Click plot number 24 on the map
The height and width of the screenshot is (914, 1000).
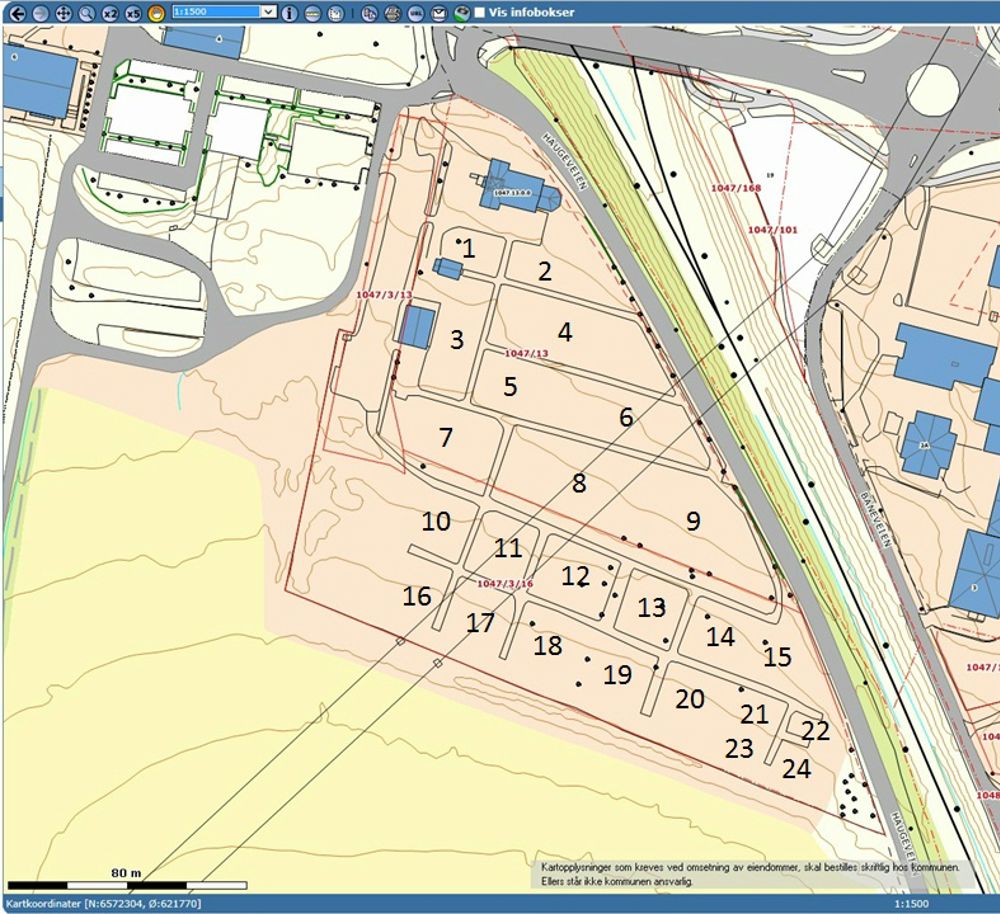coord(796,769)
